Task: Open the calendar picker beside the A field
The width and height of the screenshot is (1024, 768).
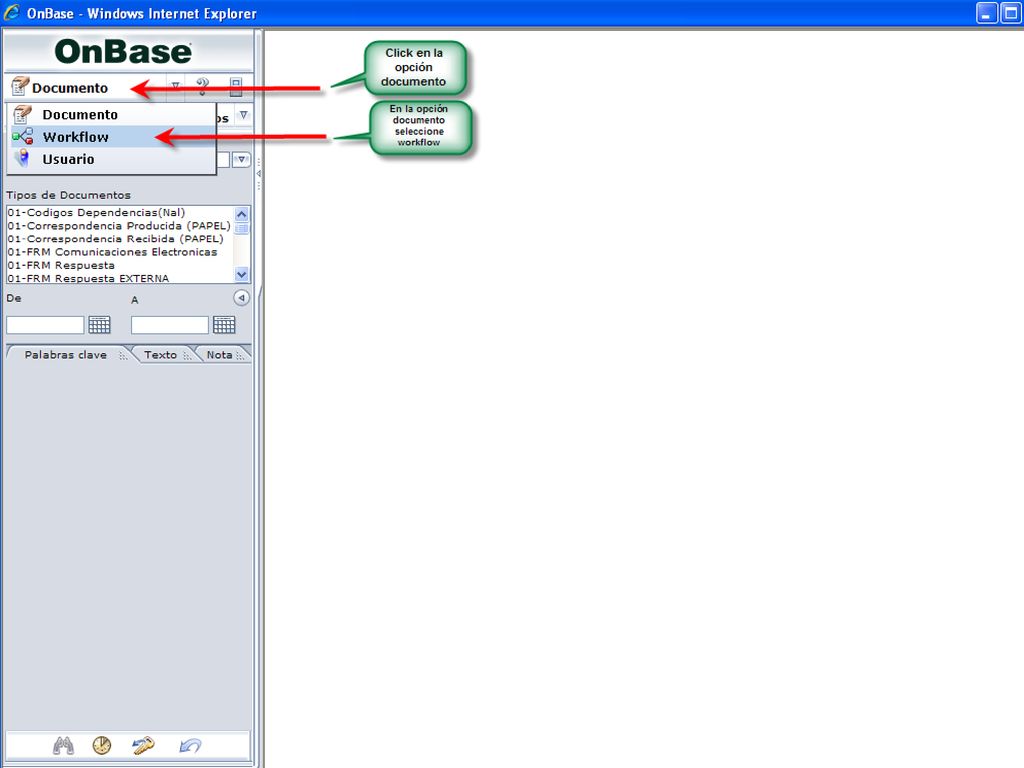Action: 224,325
